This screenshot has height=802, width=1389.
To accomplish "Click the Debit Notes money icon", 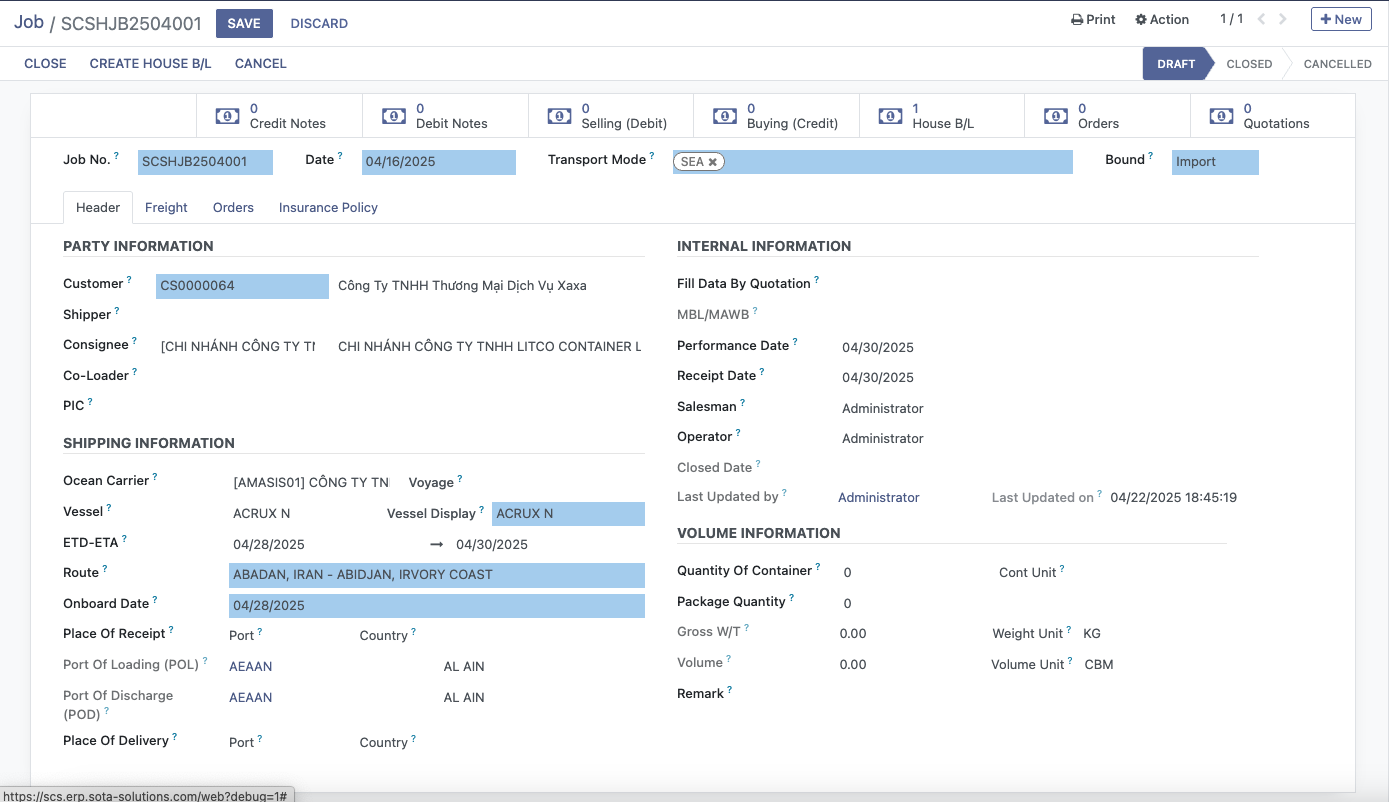I will pos(394,116).
